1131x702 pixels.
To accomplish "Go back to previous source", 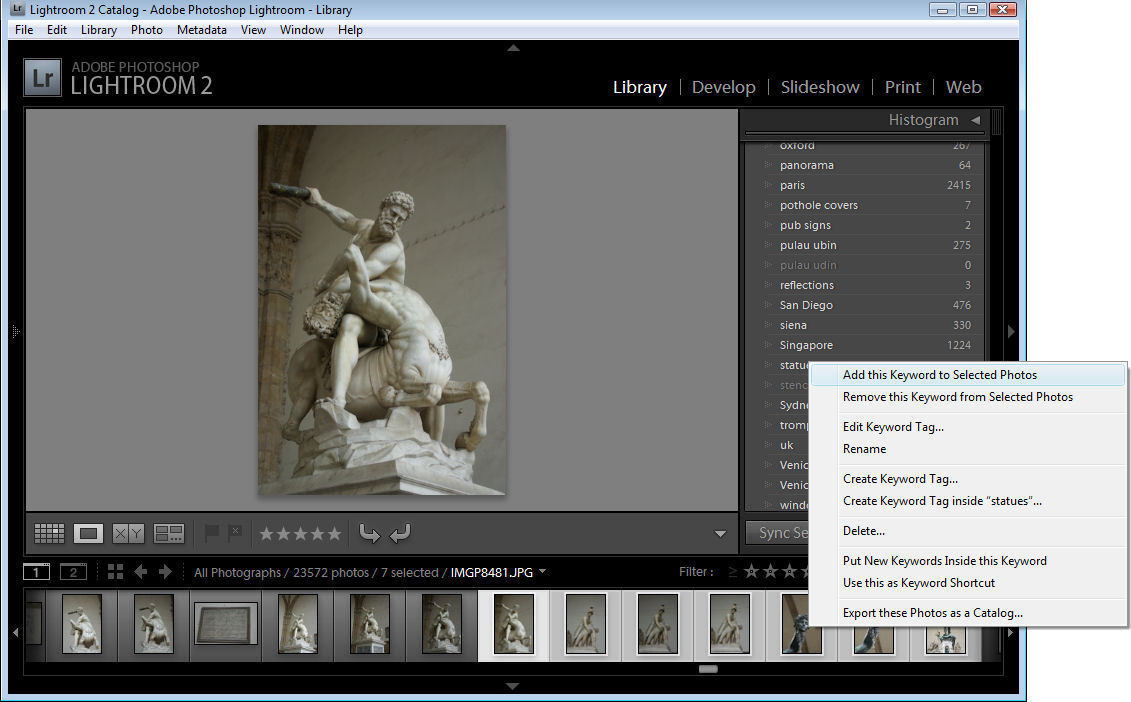I will (x=141, y=572).
